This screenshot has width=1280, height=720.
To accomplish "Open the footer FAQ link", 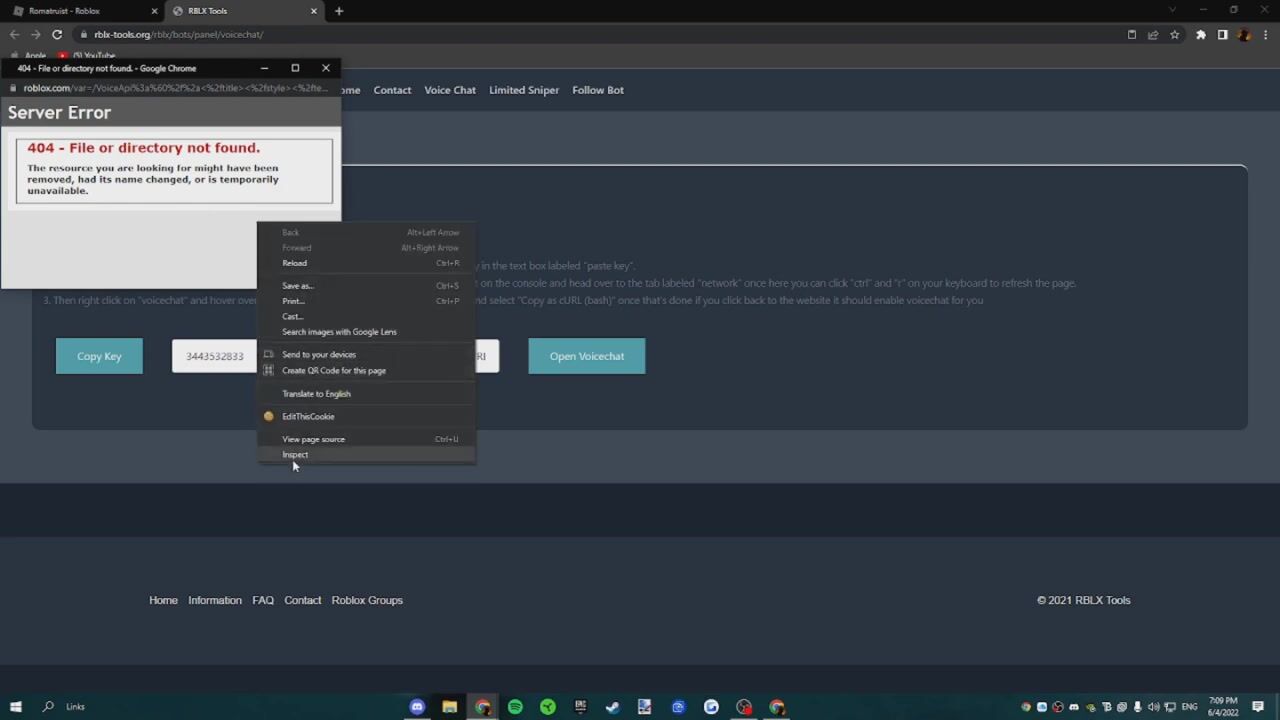I will tap(263, 600).
